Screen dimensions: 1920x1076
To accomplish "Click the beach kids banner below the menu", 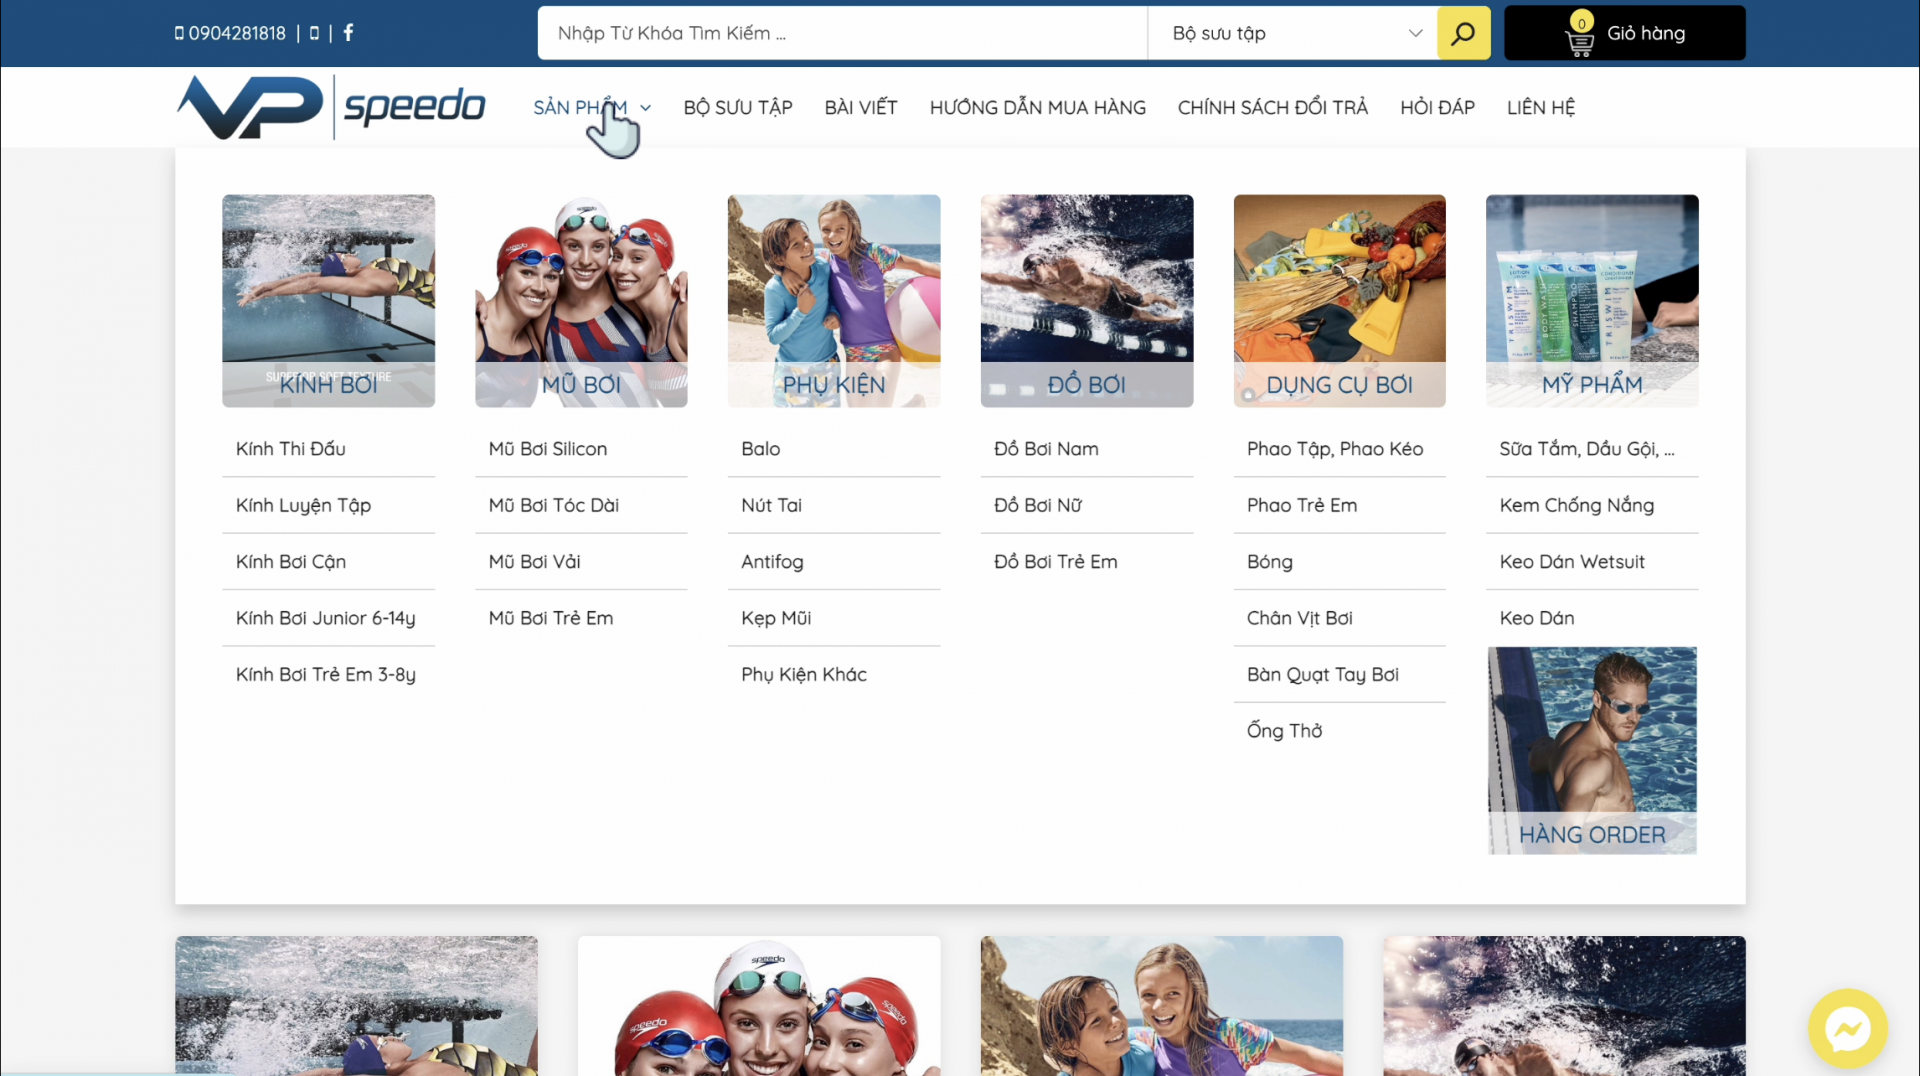I will (x=1162, y=1006).
